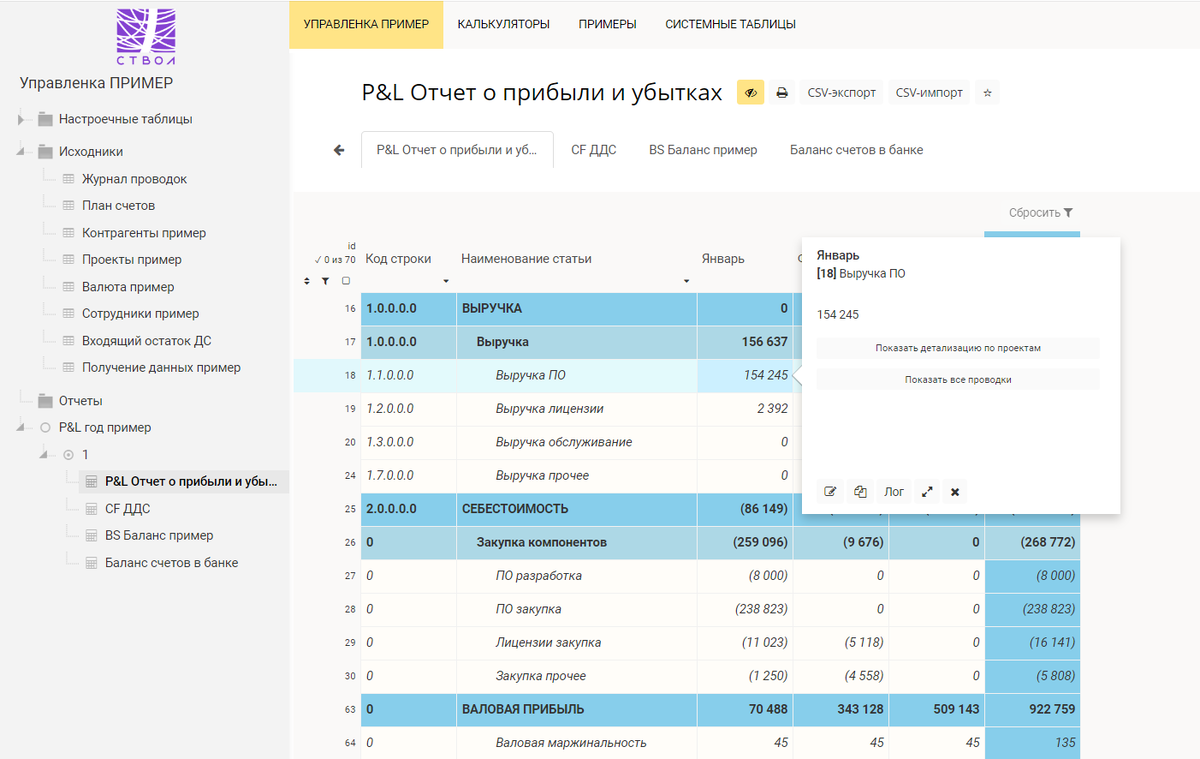The width and height of the screenshot is (1200, 759).
Task: Click calculator icon beside BS Баланс пример in tree
Action: point(91,536)
